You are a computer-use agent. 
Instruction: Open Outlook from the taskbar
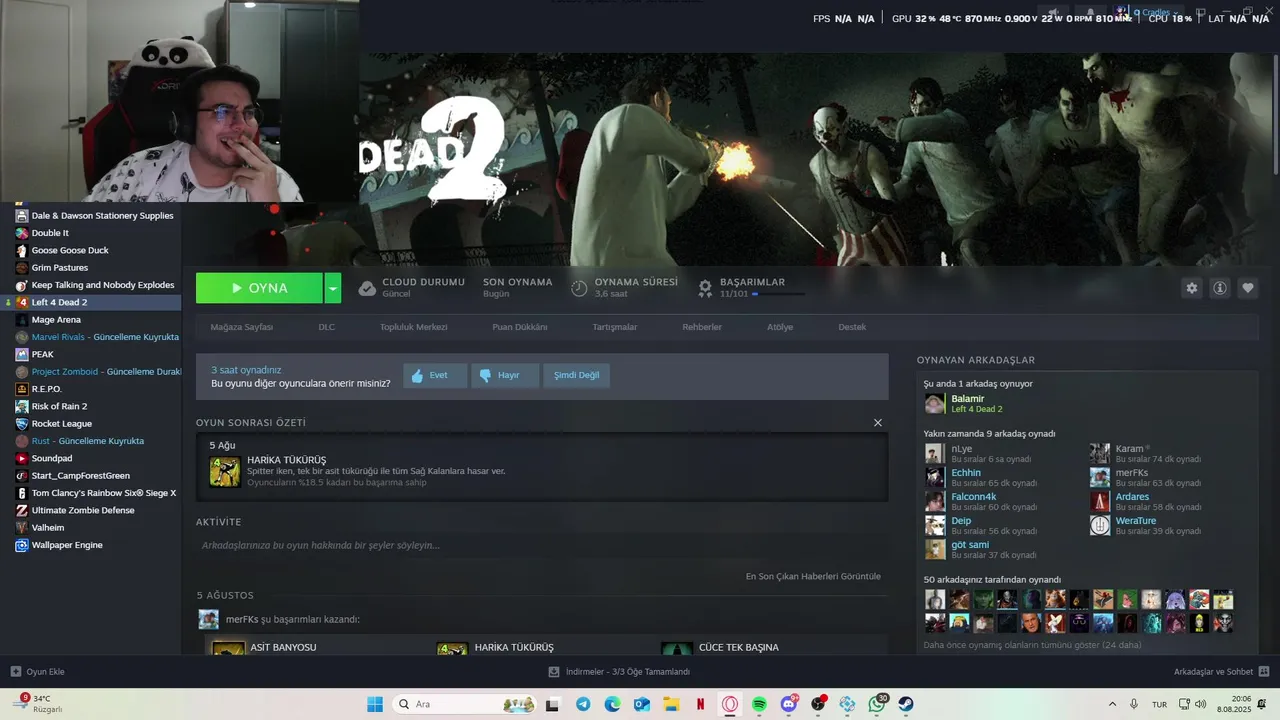[642, 704]
